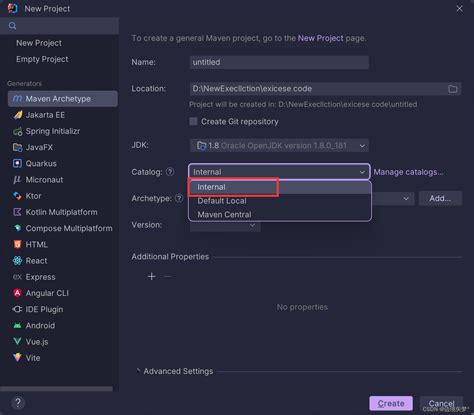This screenshot has height=415, width=474.
Task: Select the Jakarta EE generator icon
Action: click(17, 115)
